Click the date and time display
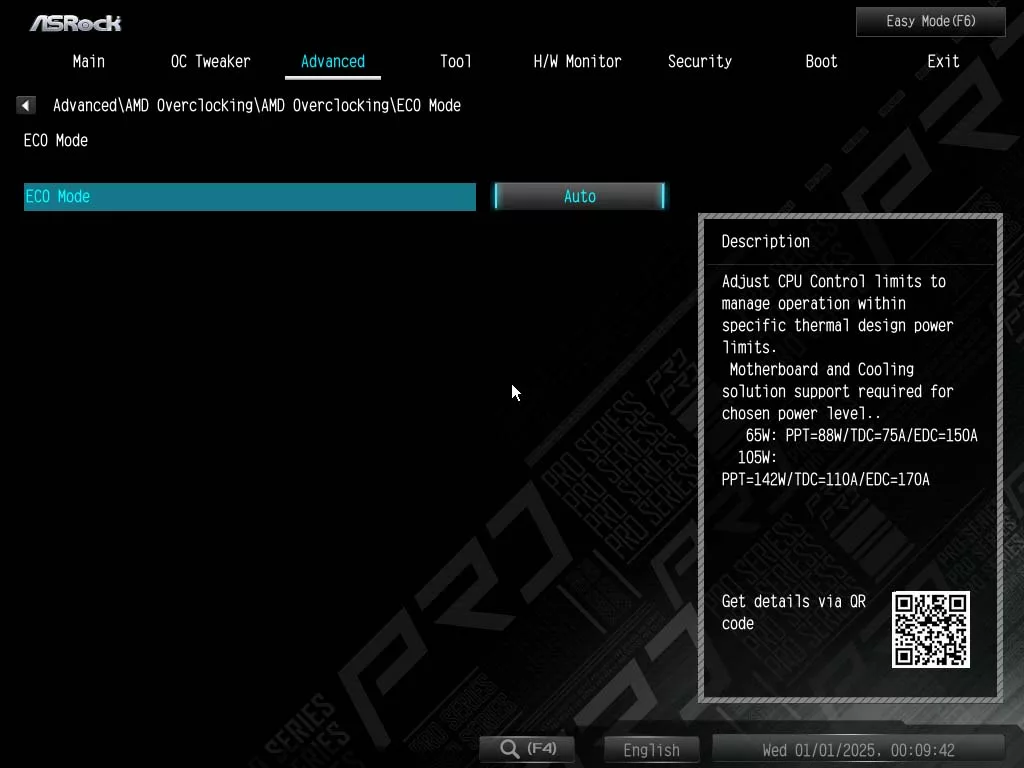1024x768 pixels. 858,749
